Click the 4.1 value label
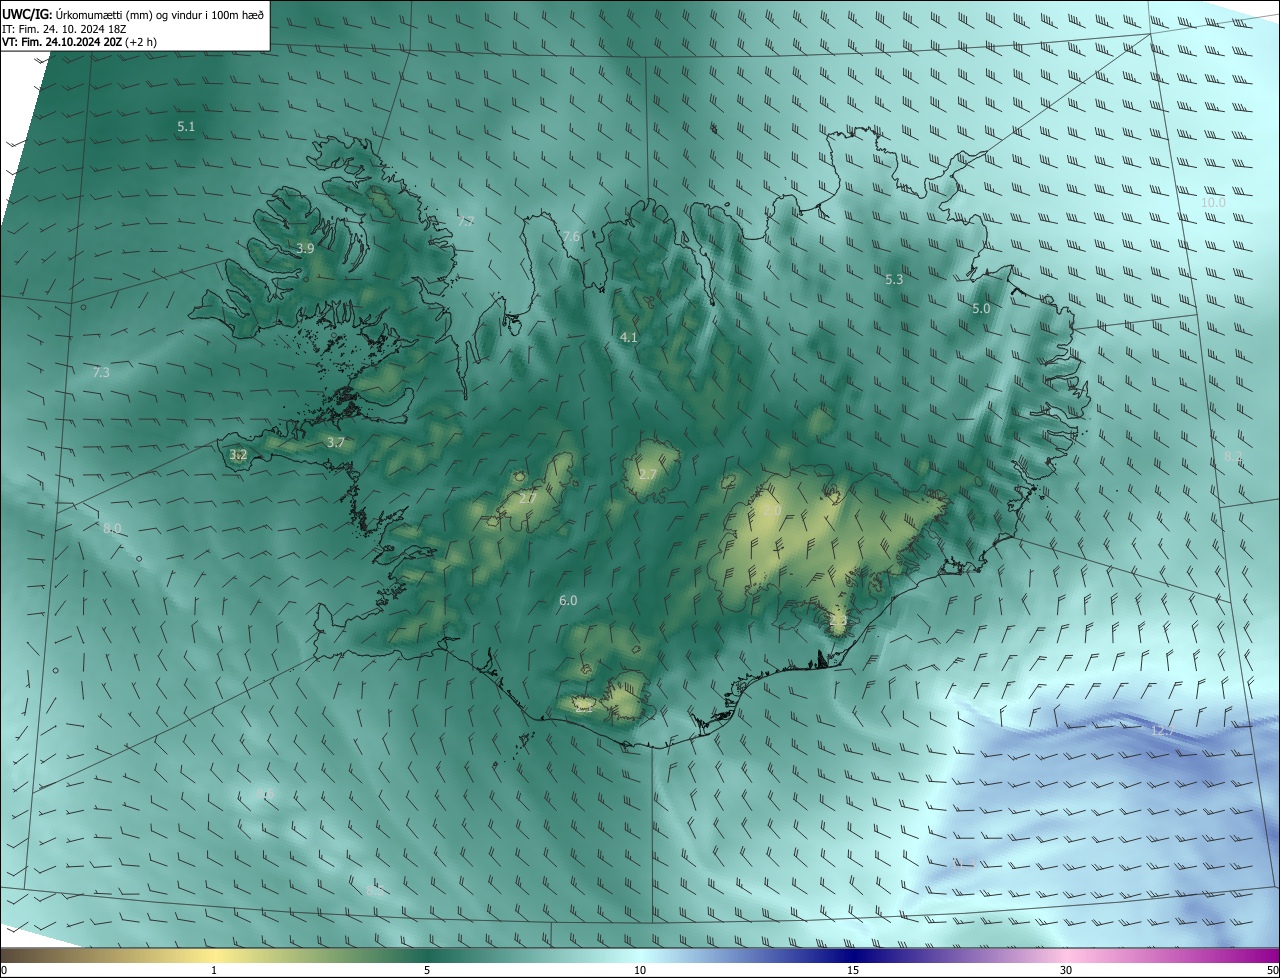 [628, 338]
